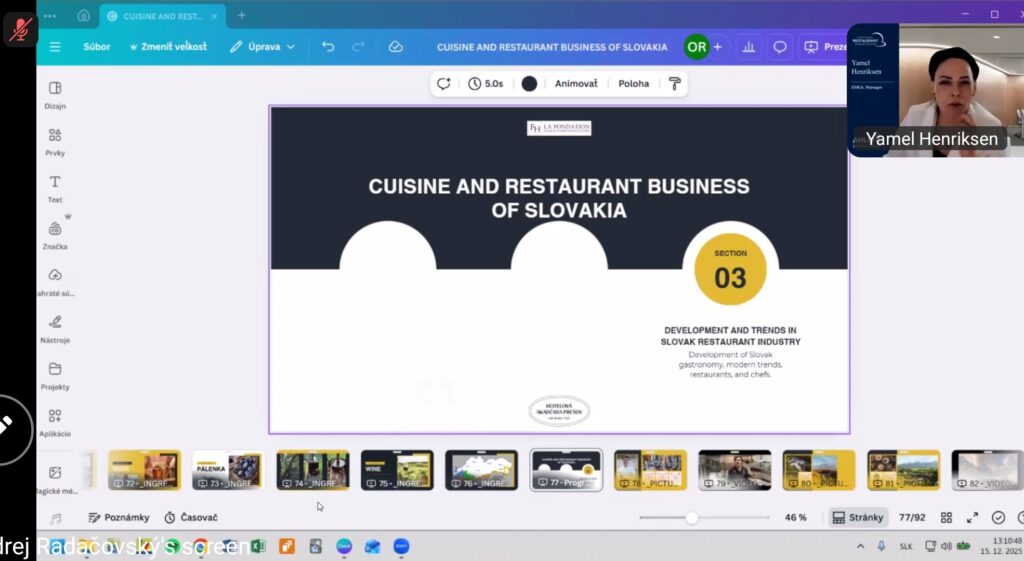Click the cloud save status icon
1024x561 pixels.
396,47
